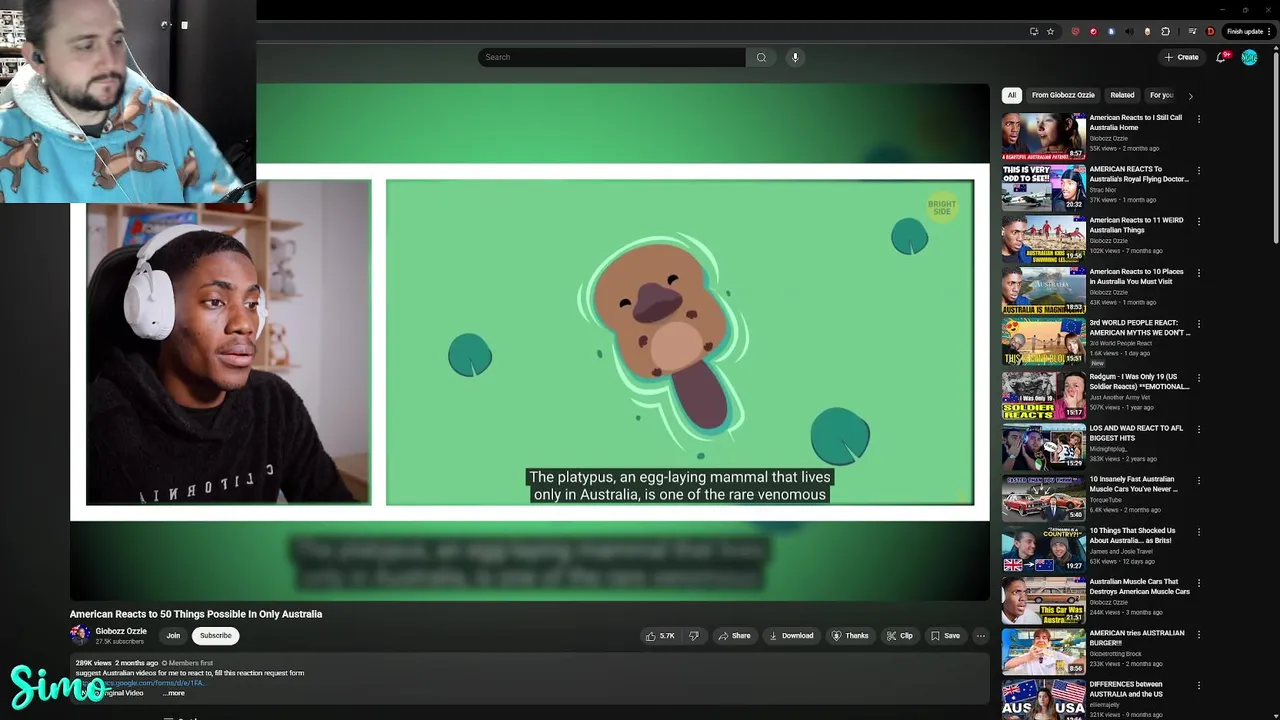
Task: Create a Clip of video
Action: click(x=899, y=636)
